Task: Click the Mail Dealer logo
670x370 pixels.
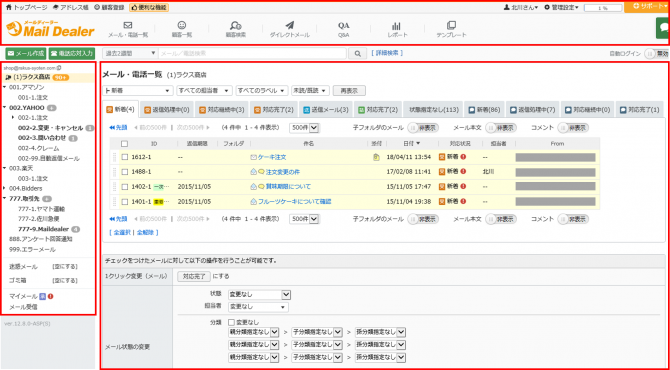Action: pos(50,29)
